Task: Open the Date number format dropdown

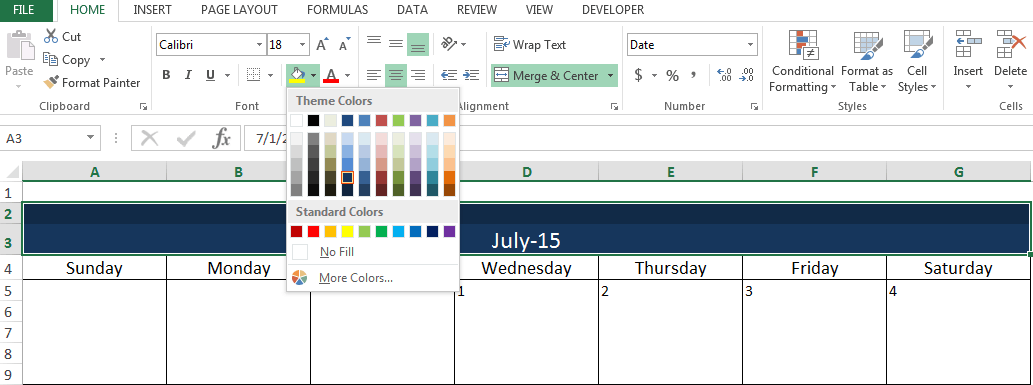Action: 750,45
